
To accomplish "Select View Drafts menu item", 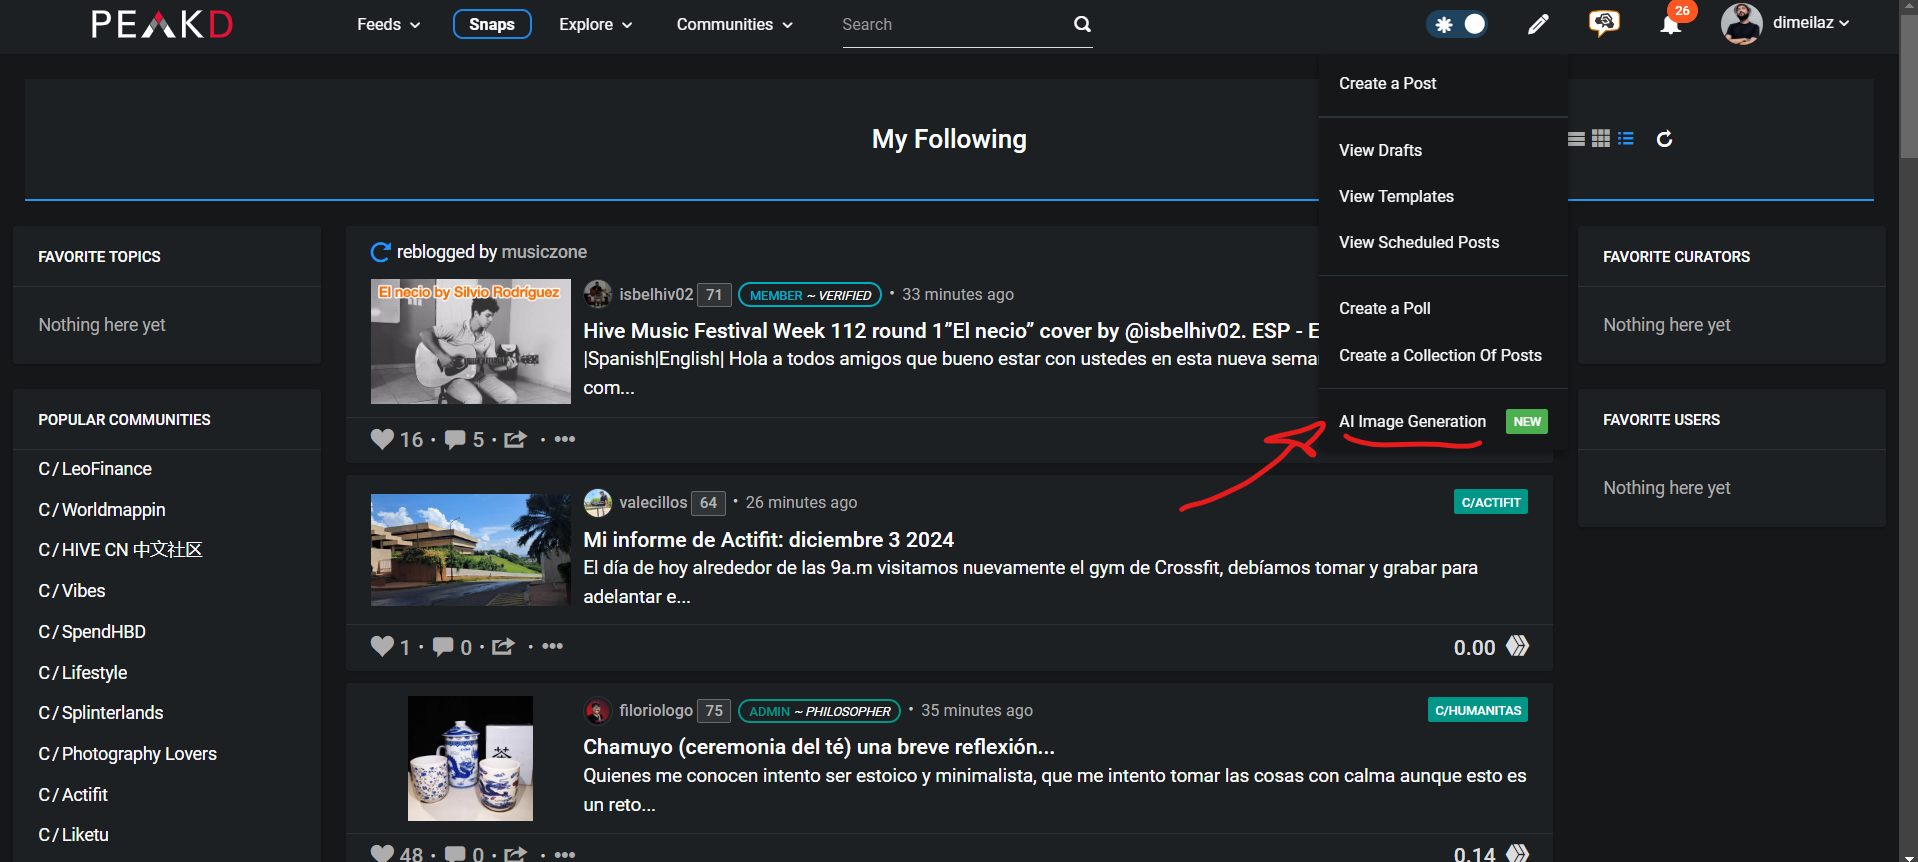I will [1380, 150].
